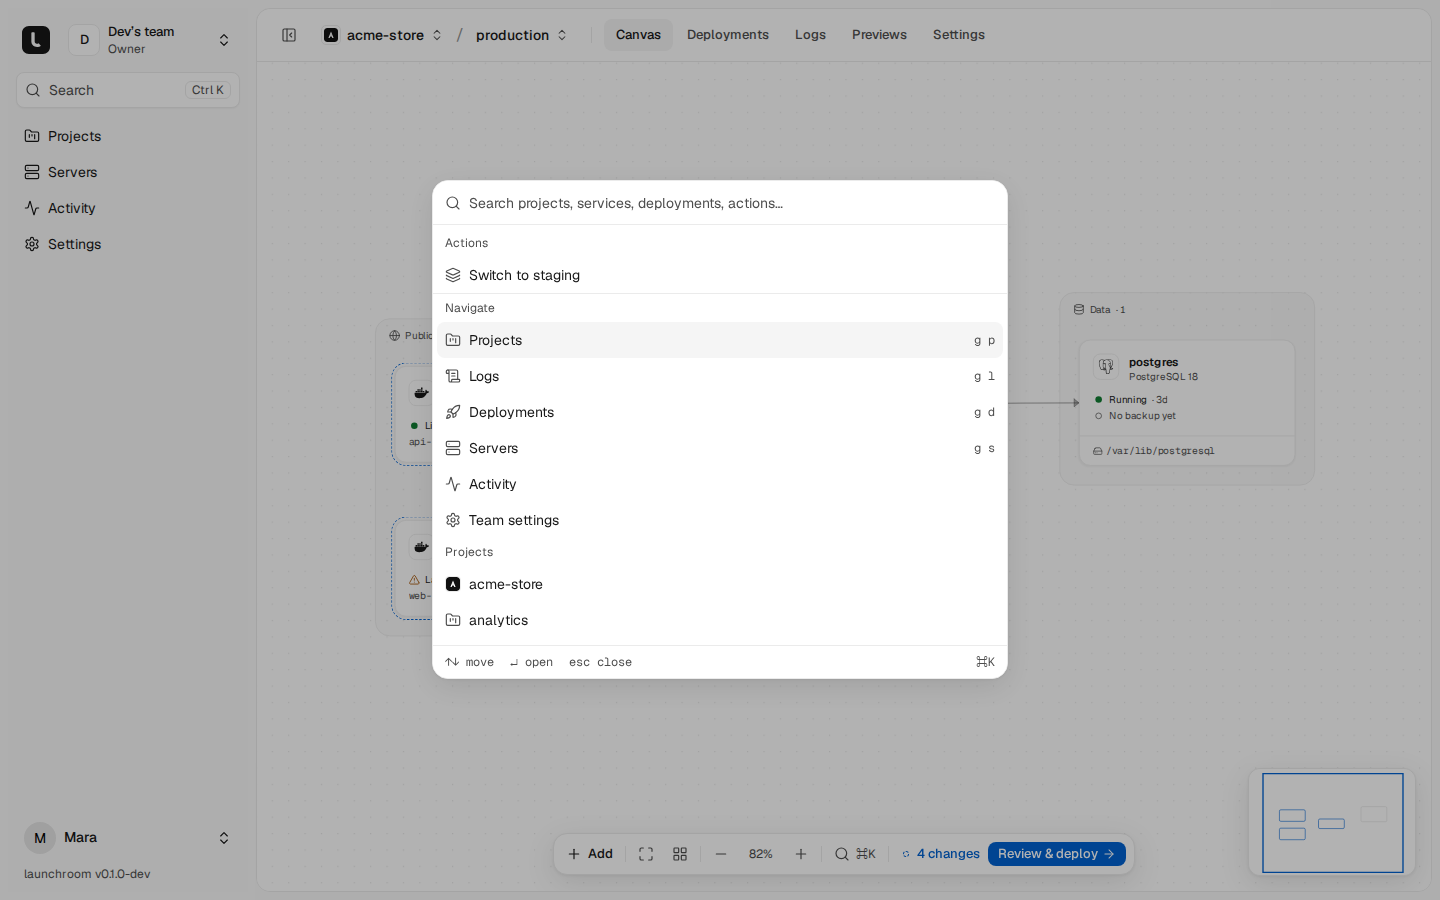Click the Running status on postgres
The width and height of the screenshot is (1440, 900).
pos(1131,400)
